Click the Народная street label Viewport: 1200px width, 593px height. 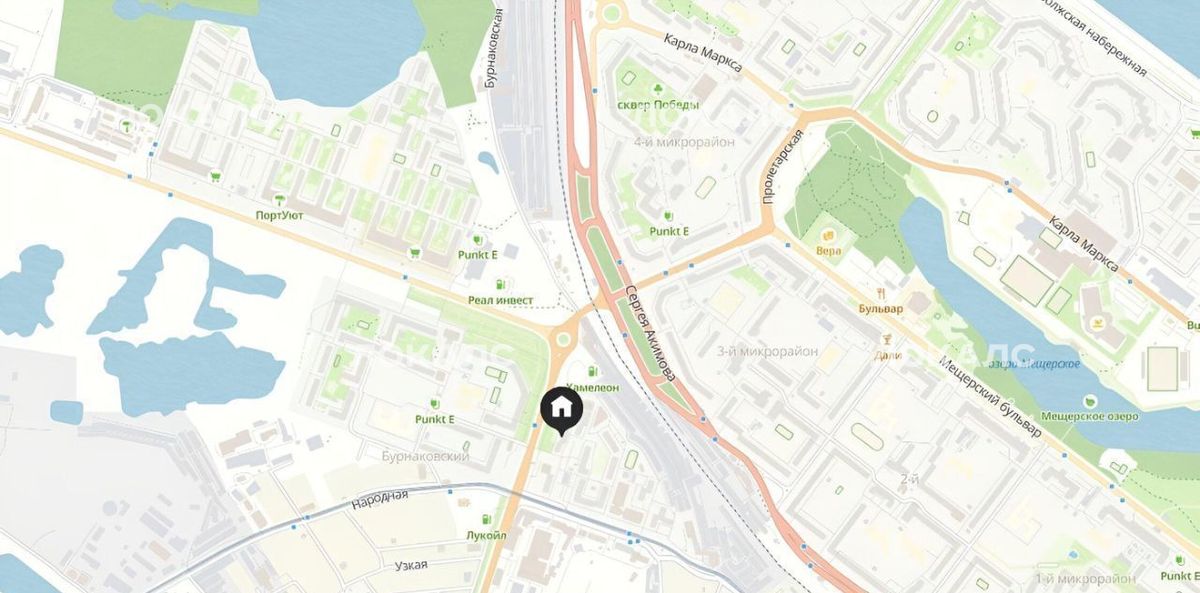coord(380,496)
